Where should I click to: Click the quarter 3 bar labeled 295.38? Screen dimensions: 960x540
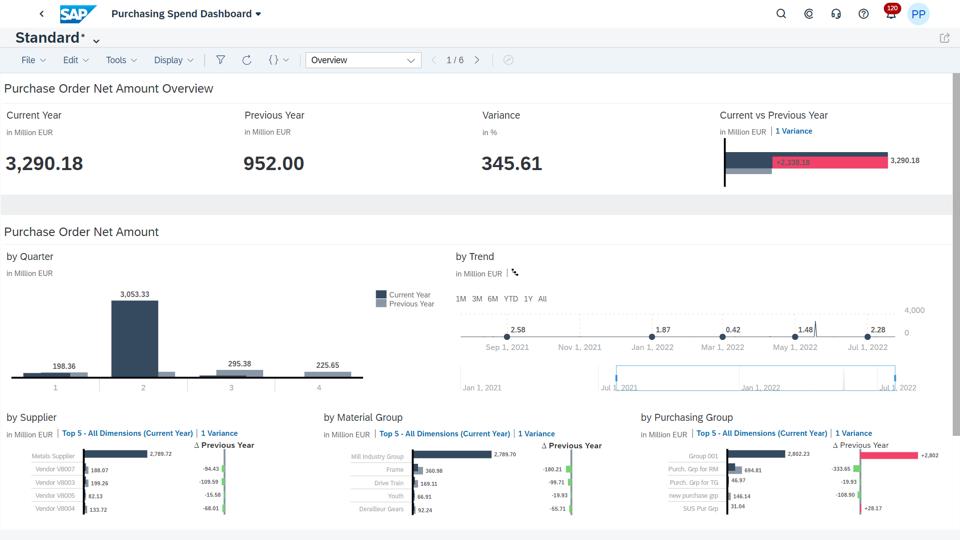pos(239,373)
